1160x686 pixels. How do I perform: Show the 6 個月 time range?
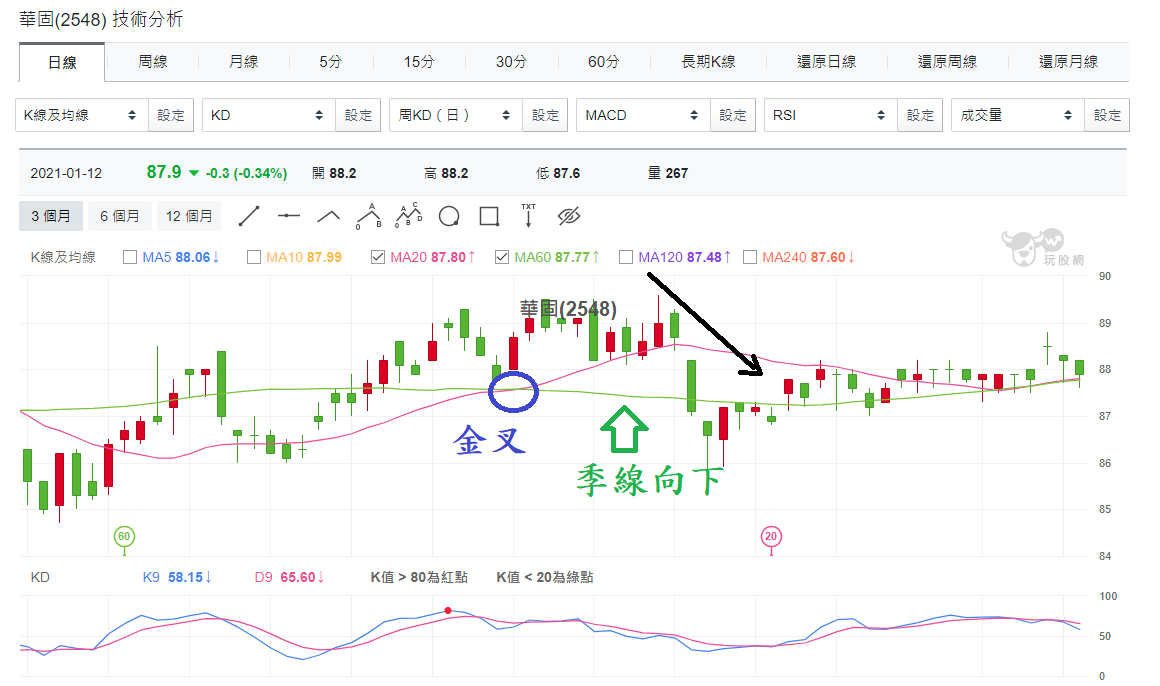click(120, 216)
